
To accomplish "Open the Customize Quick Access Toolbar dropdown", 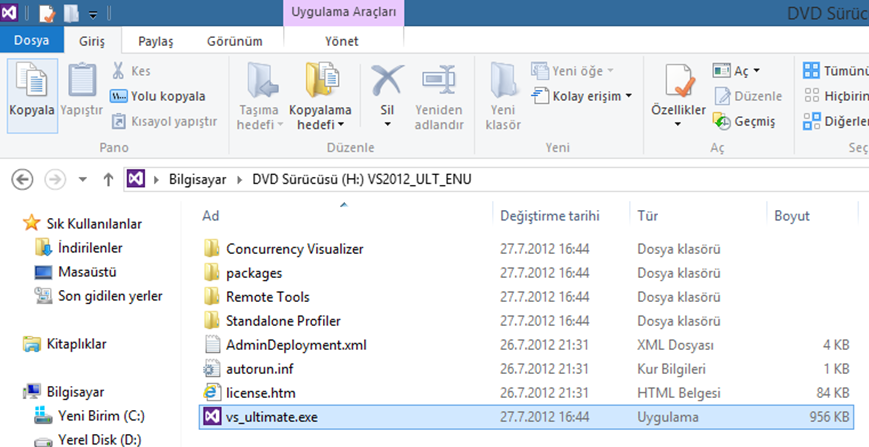I will click(x=93, y=13).
